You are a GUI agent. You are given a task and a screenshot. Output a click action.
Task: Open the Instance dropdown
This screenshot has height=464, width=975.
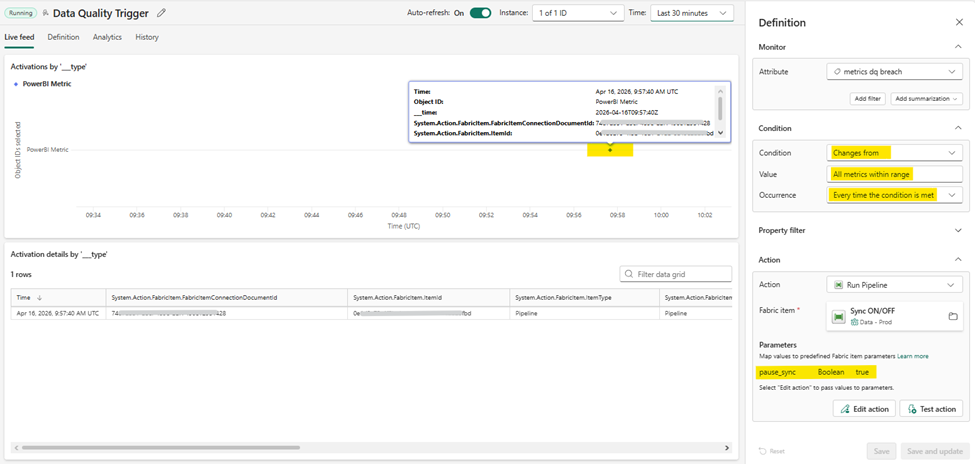tap(578, 13)
